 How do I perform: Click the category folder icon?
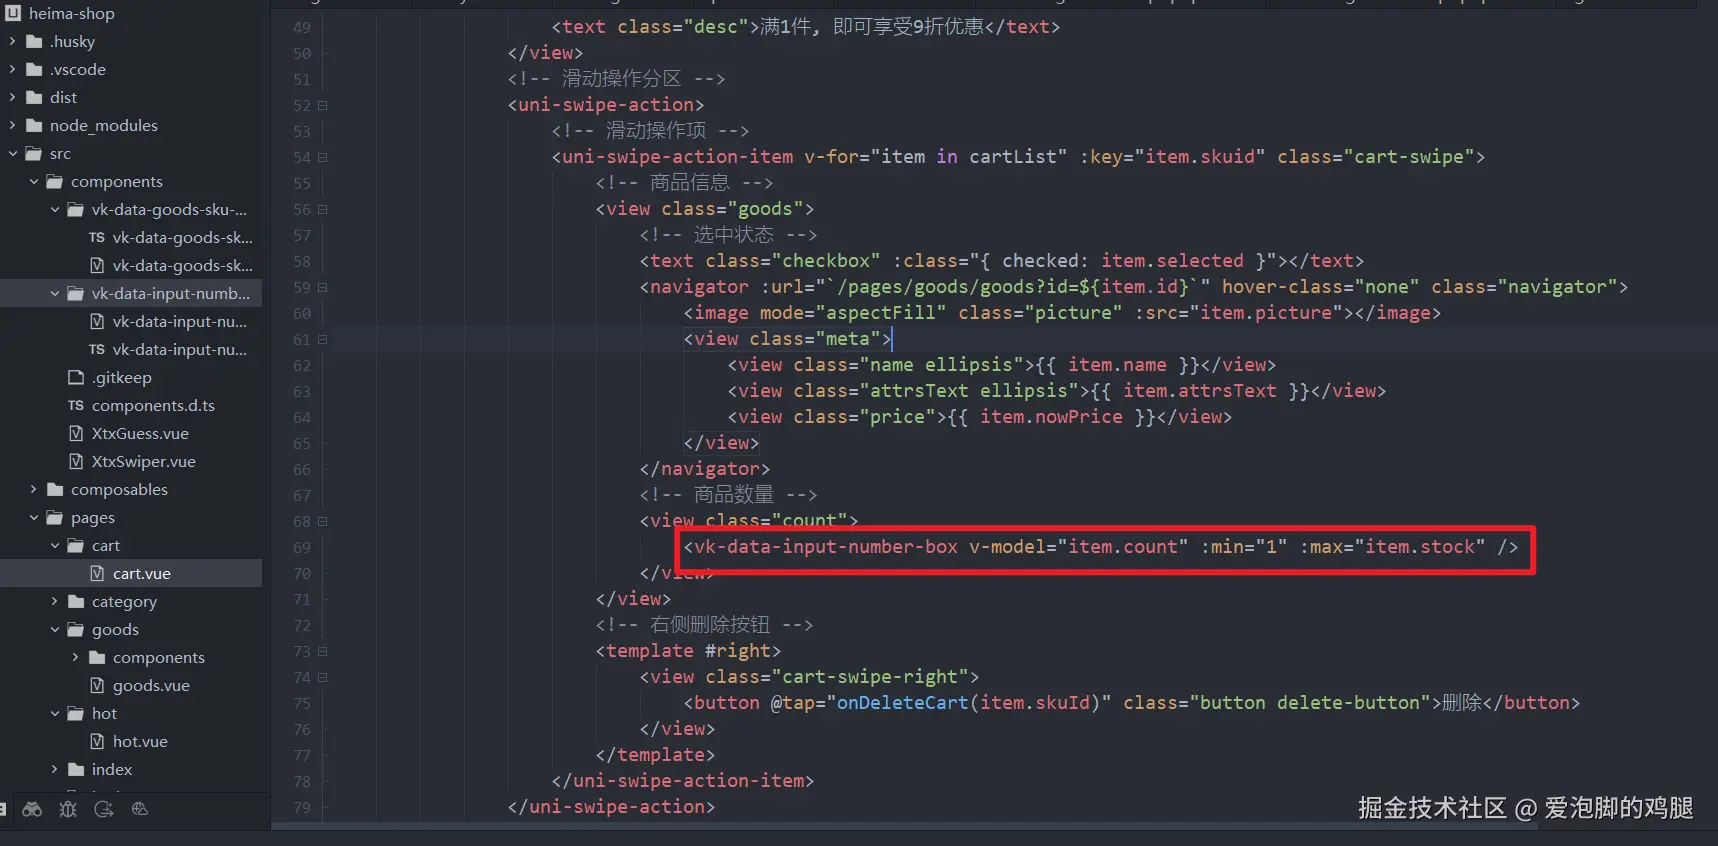pyautogui.click(x=76, y=601)
